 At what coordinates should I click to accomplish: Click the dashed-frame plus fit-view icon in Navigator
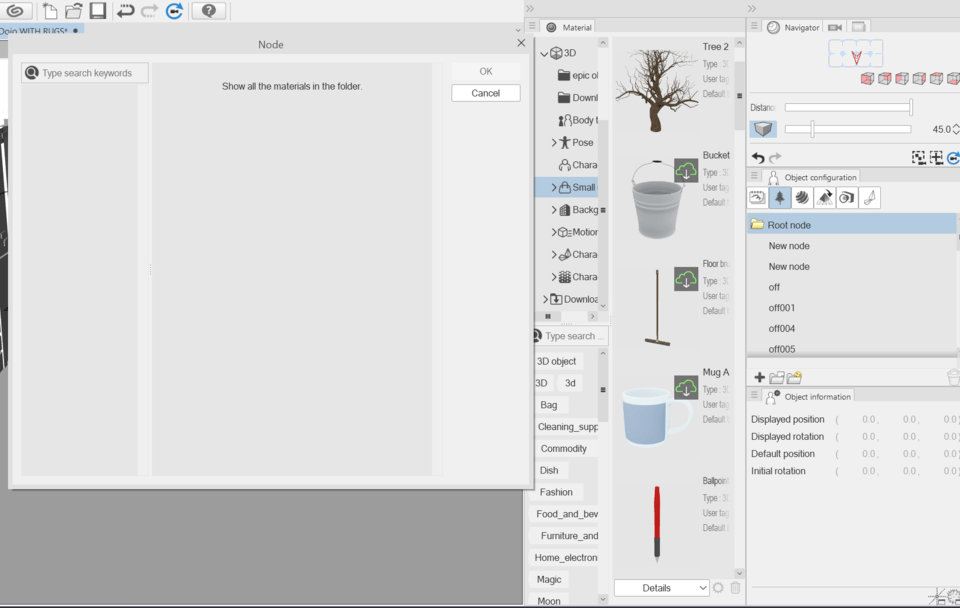(936, 157)
